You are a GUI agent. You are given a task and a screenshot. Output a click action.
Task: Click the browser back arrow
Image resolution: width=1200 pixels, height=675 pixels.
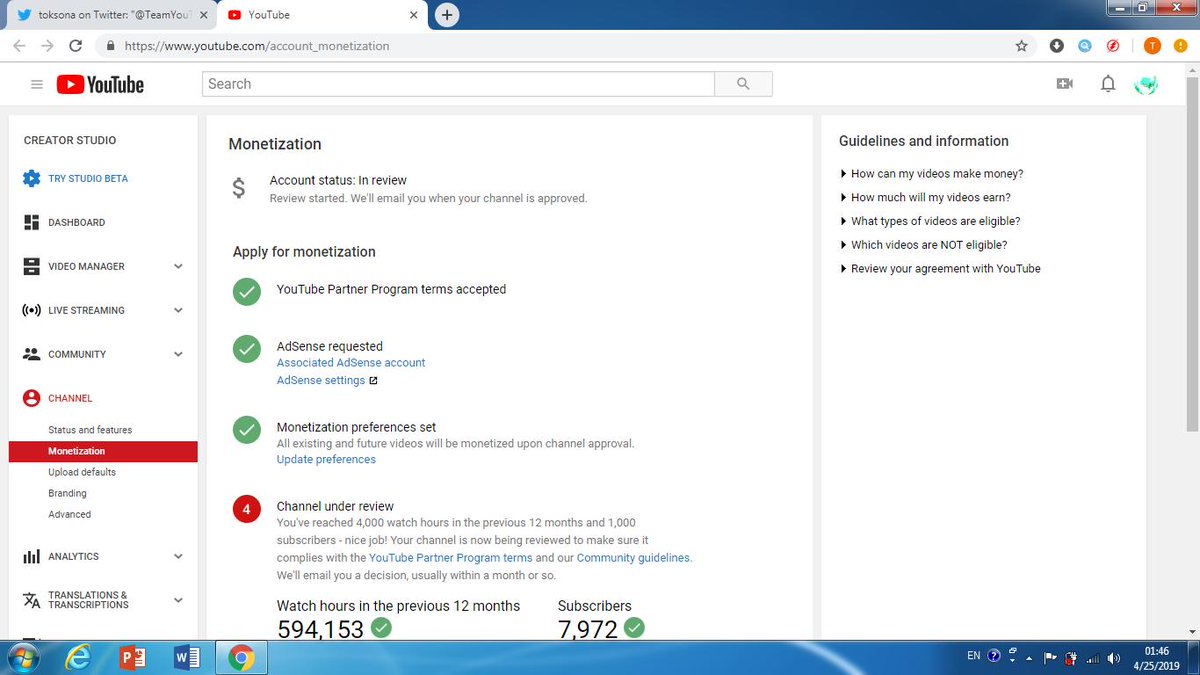19,46
